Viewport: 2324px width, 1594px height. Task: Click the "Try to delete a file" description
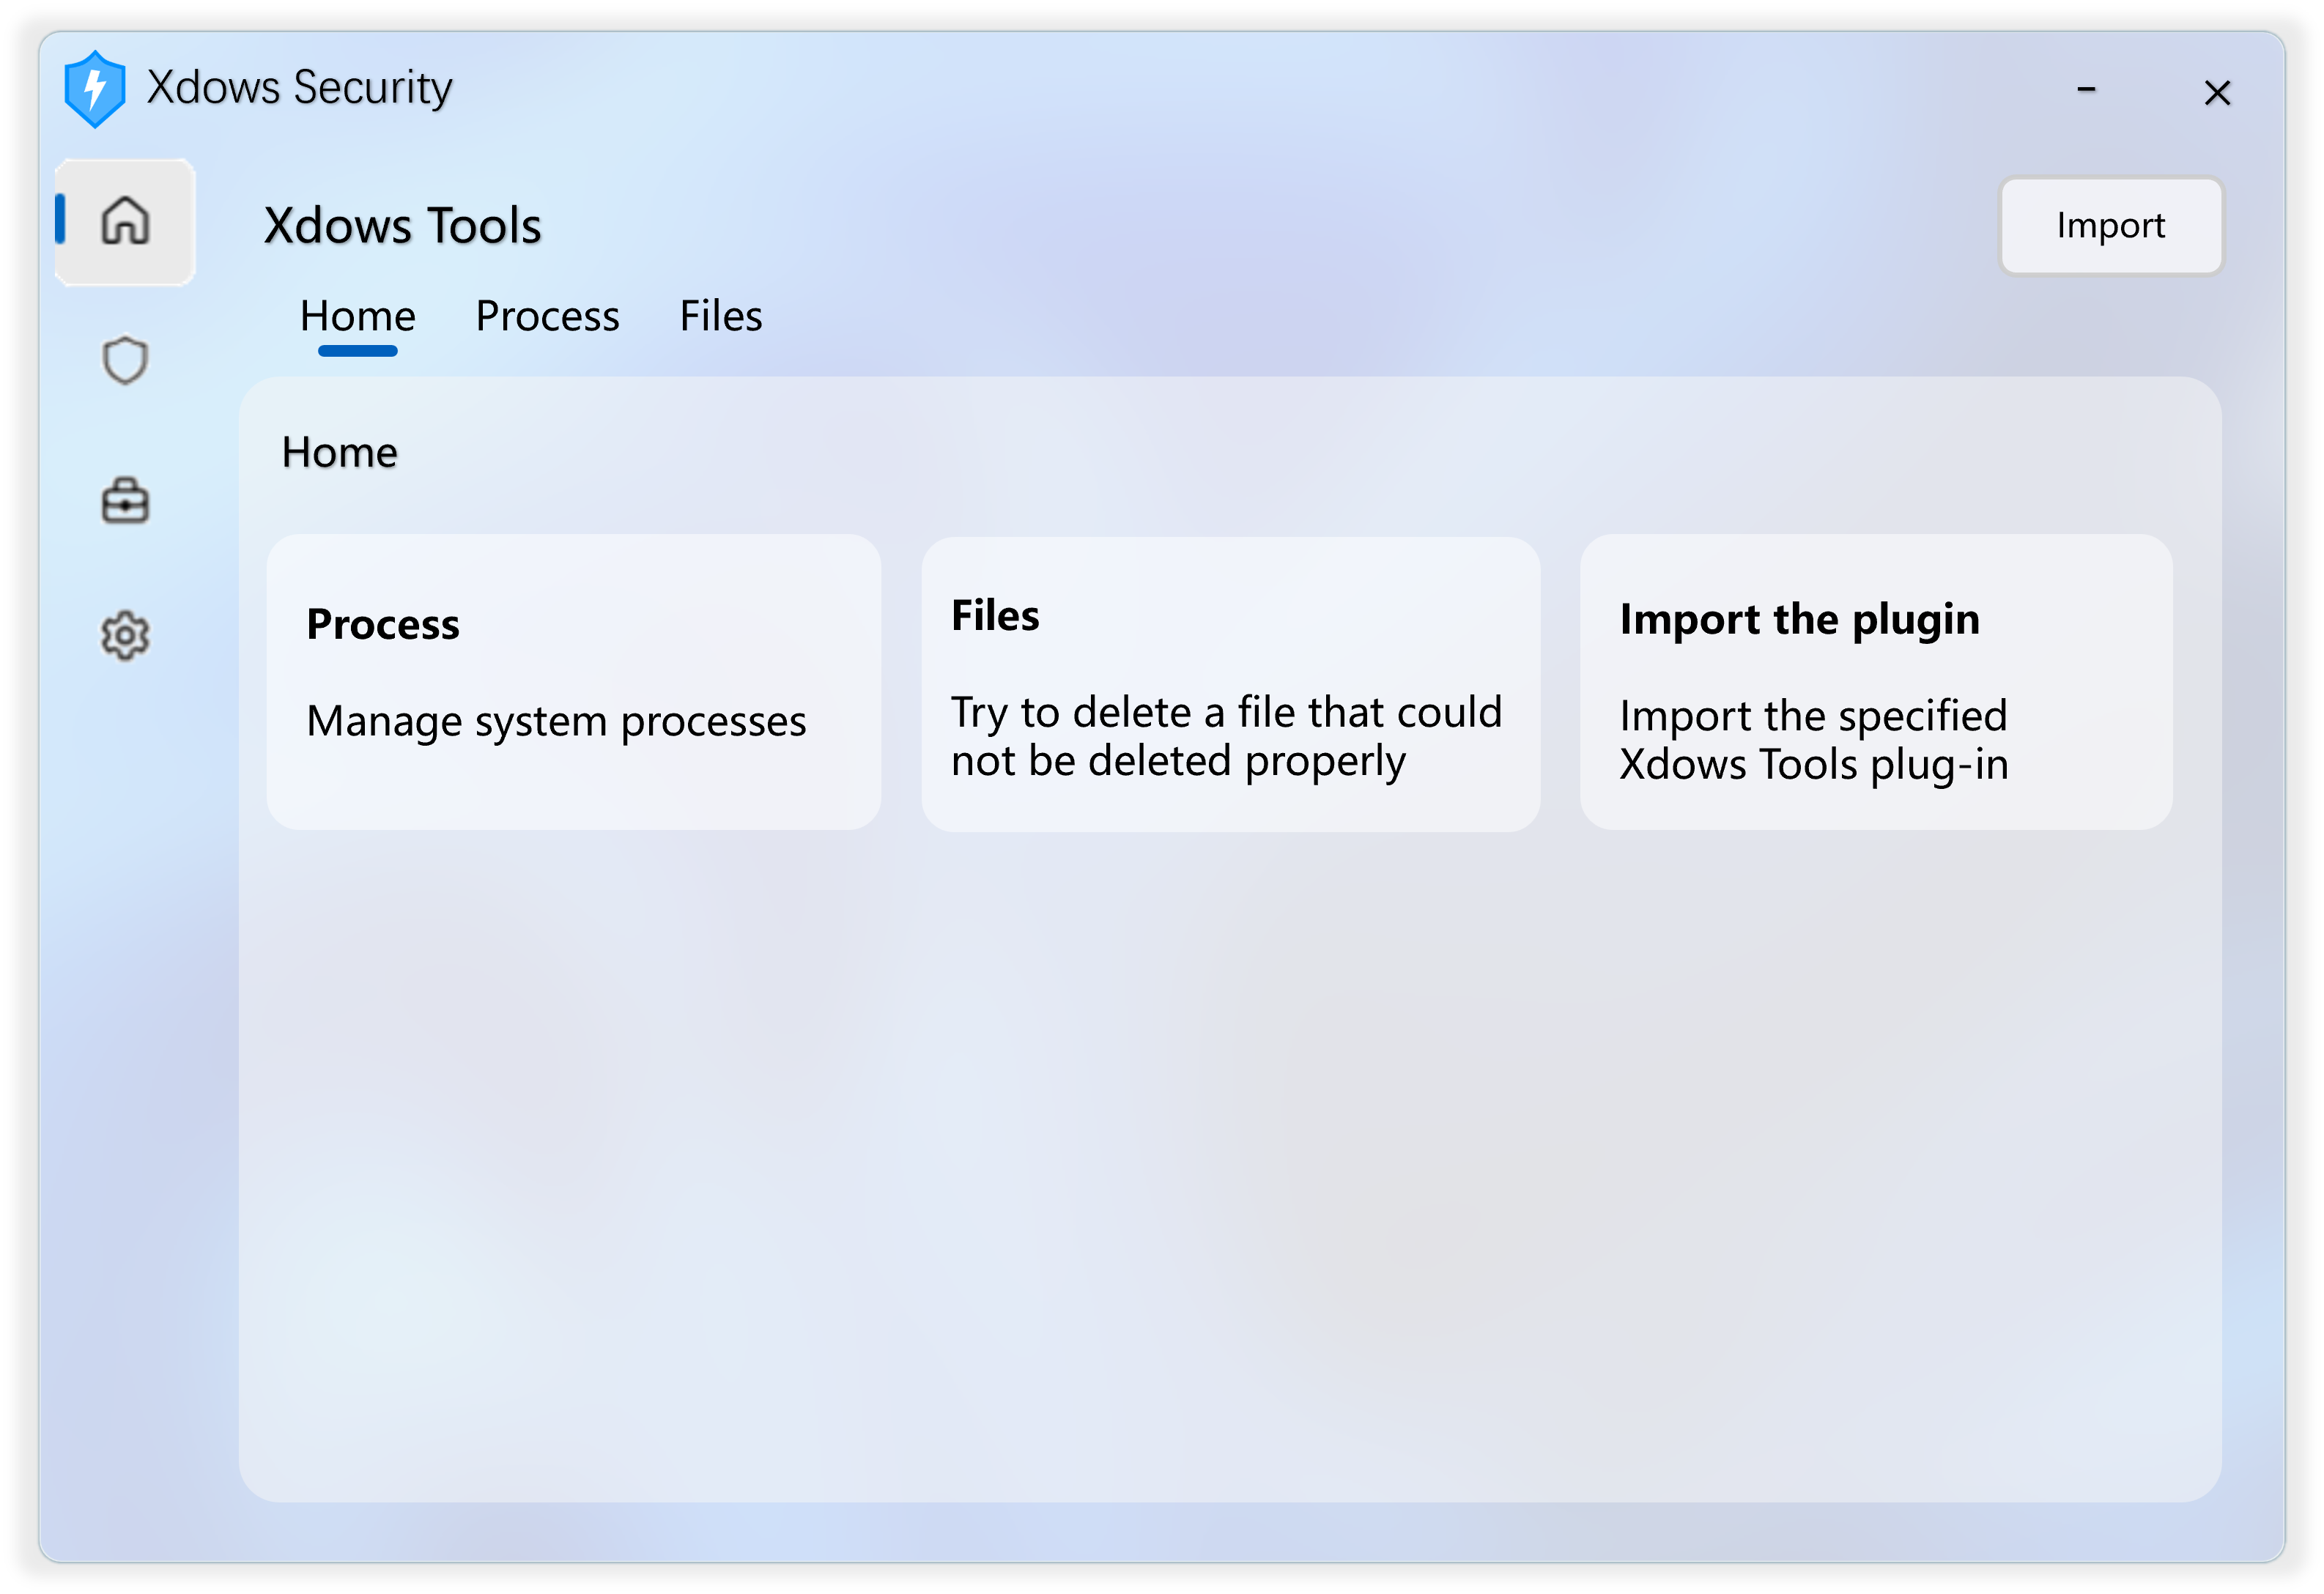1226,737
